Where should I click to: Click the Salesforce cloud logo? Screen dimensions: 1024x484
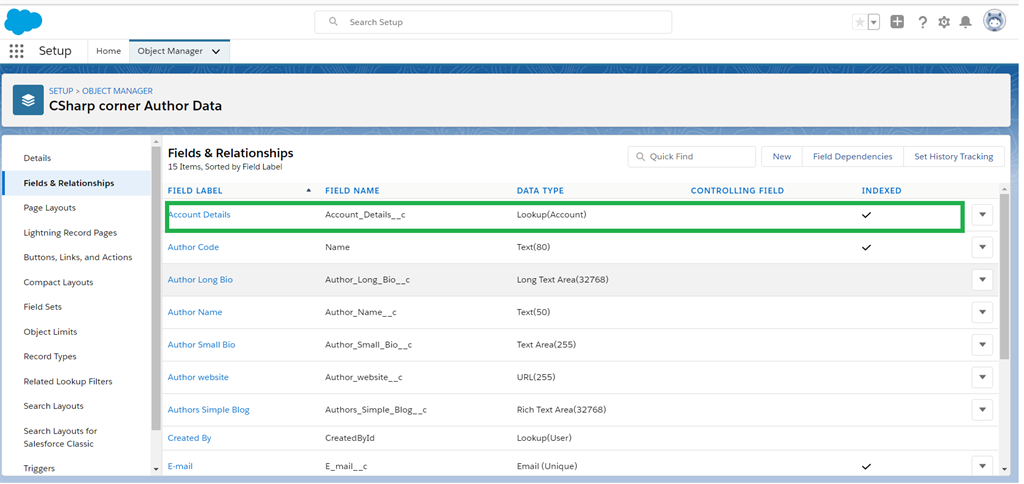coord(24,22)
